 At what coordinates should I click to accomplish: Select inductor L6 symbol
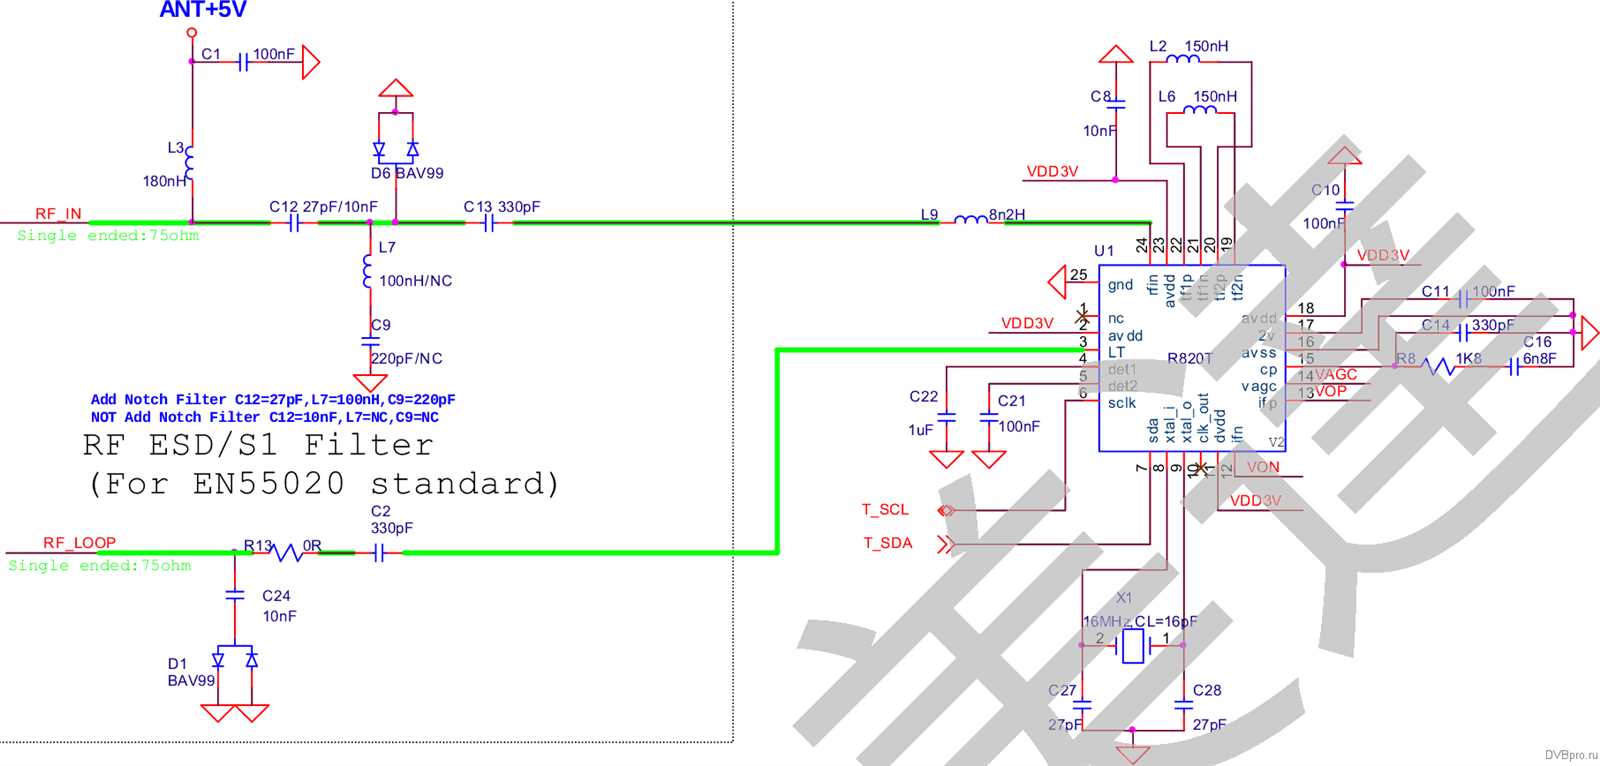[1200, 110]
